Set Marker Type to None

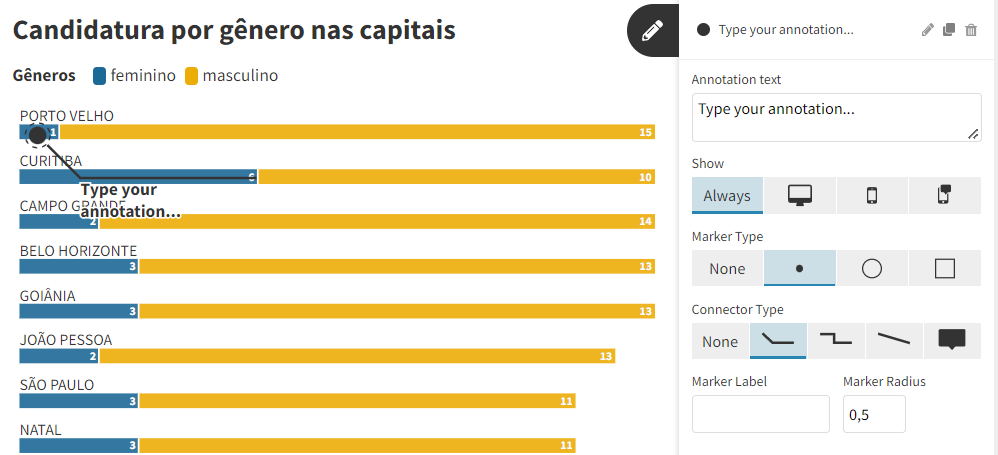coord(727,268)
